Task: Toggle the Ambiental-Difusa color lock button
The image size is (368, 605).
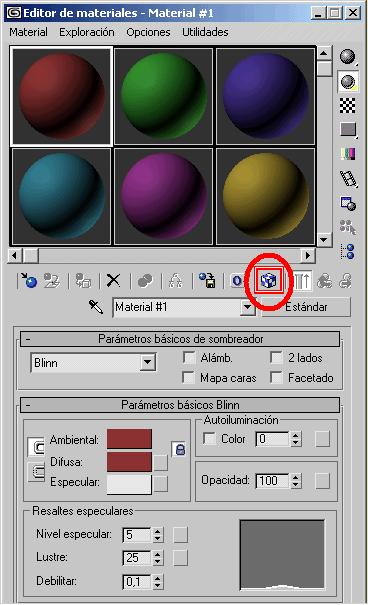Action: coord(36,447)
